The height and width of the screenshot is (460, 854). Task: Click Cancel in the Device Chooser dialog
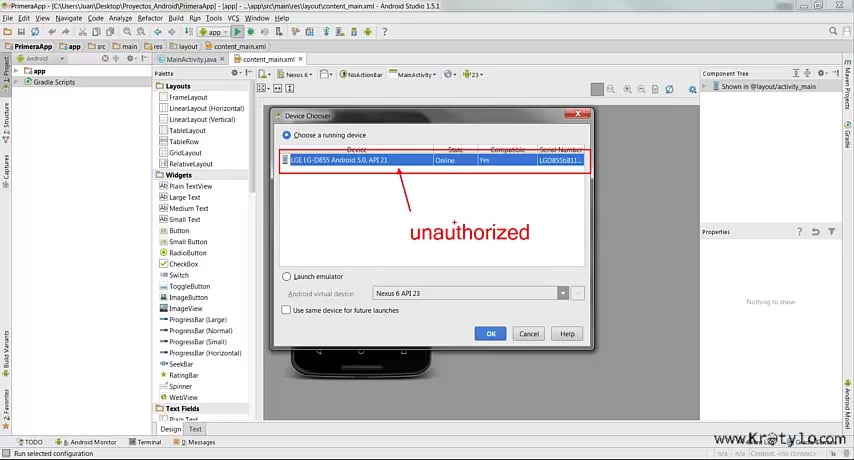tap(529, 334)
